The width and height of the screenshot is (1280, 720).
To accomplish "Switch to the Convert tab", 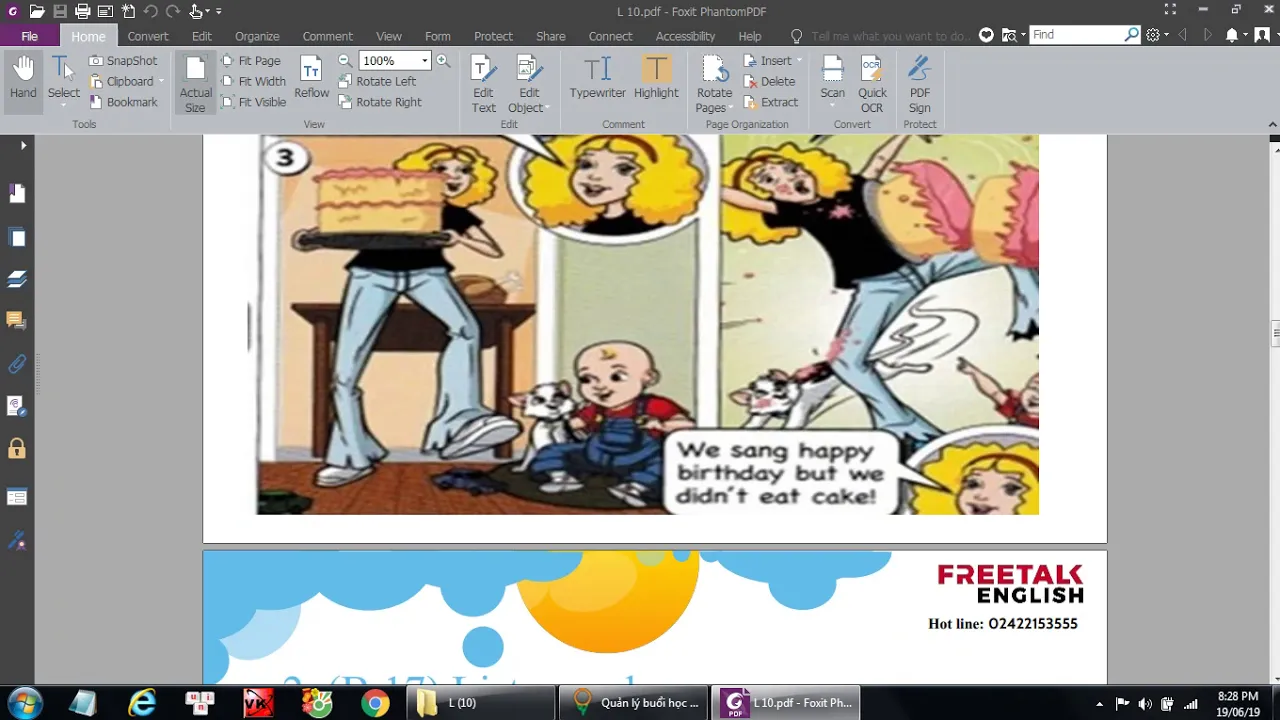I will click(x=148, y=36).
